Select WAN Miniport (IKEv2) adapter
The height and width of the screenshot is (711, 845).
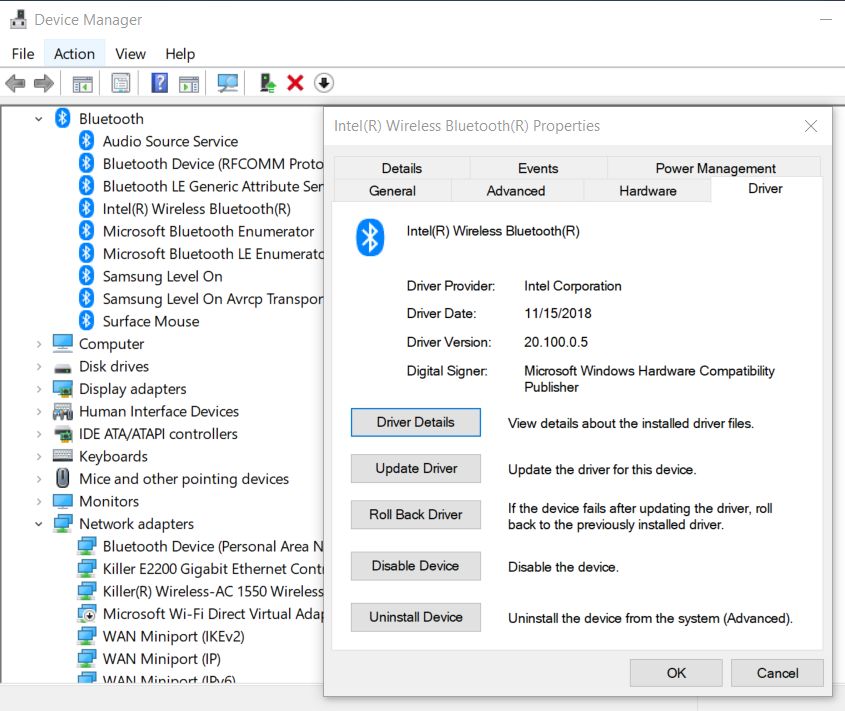click(174, 636)
